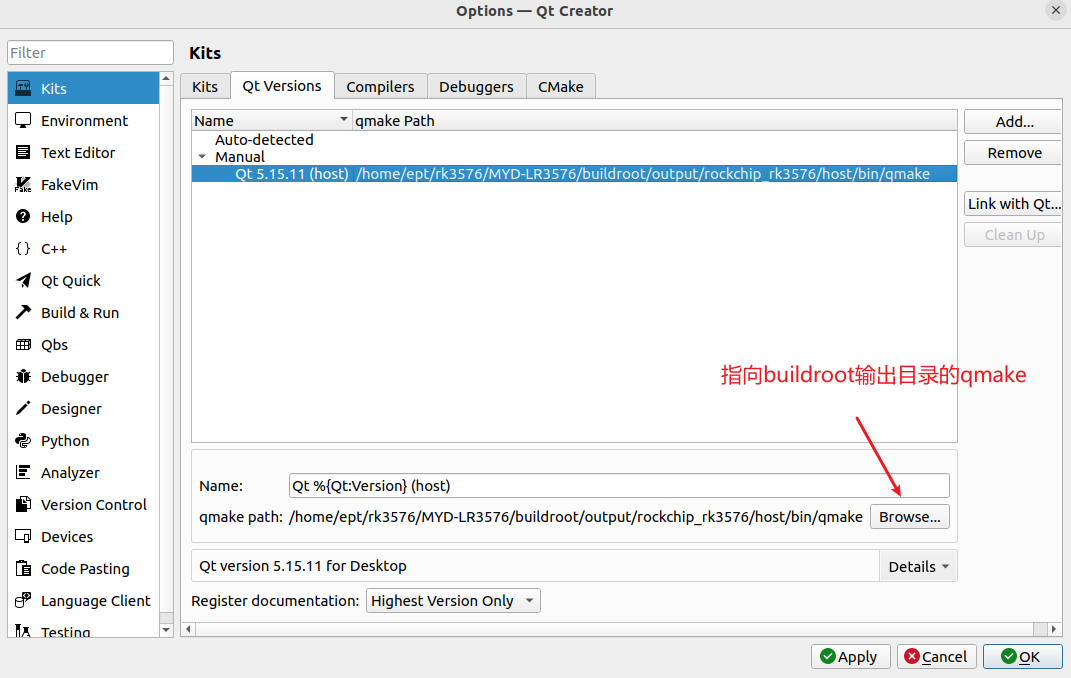This screenshot has width=1071, height=678.
Task: Open the Compilers tab
Action: tap(380, 87)
